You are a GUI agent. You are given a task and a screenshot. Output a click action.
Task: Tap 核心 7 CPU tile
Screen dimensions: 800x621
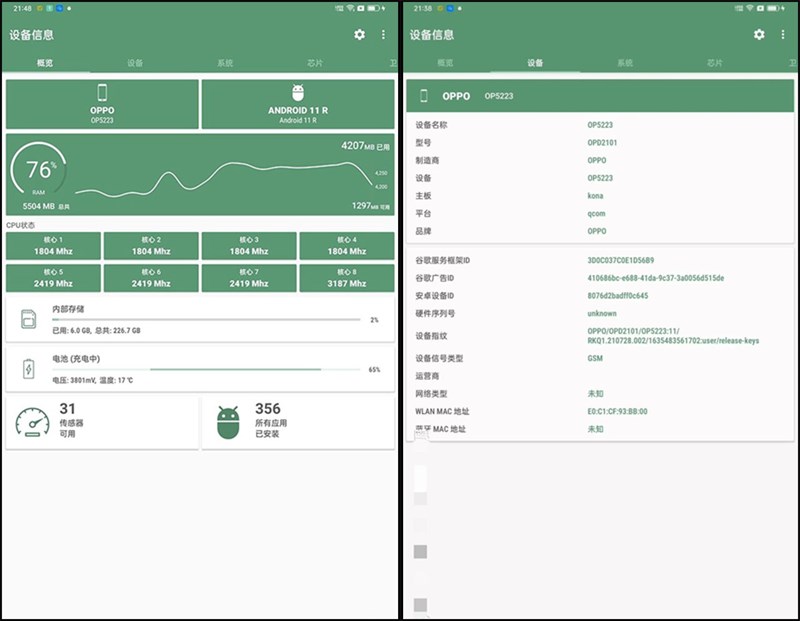point(249,278)
